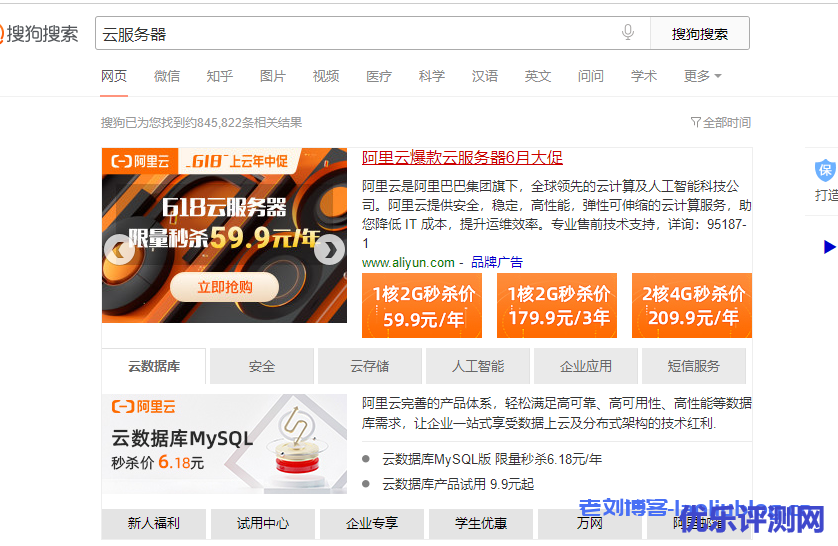
Task: Select the 云数据库 product tab
Action: 154,366
